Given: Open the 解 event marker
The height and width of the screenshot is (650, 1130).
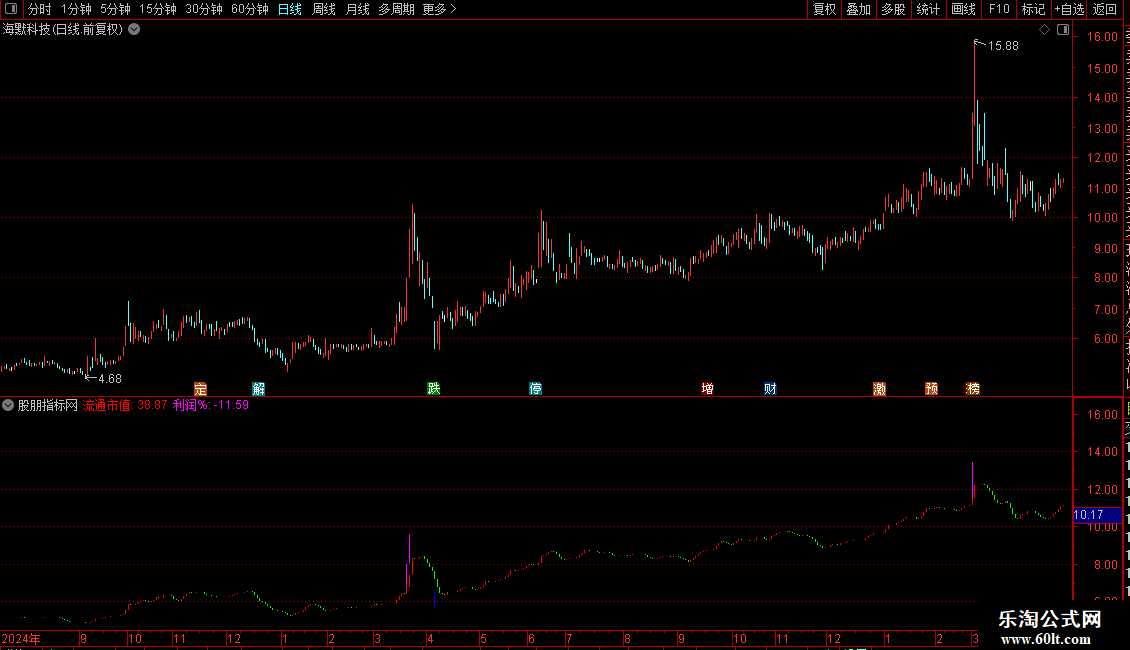Looking at the screenshot, I should click(x=259, y=389).
